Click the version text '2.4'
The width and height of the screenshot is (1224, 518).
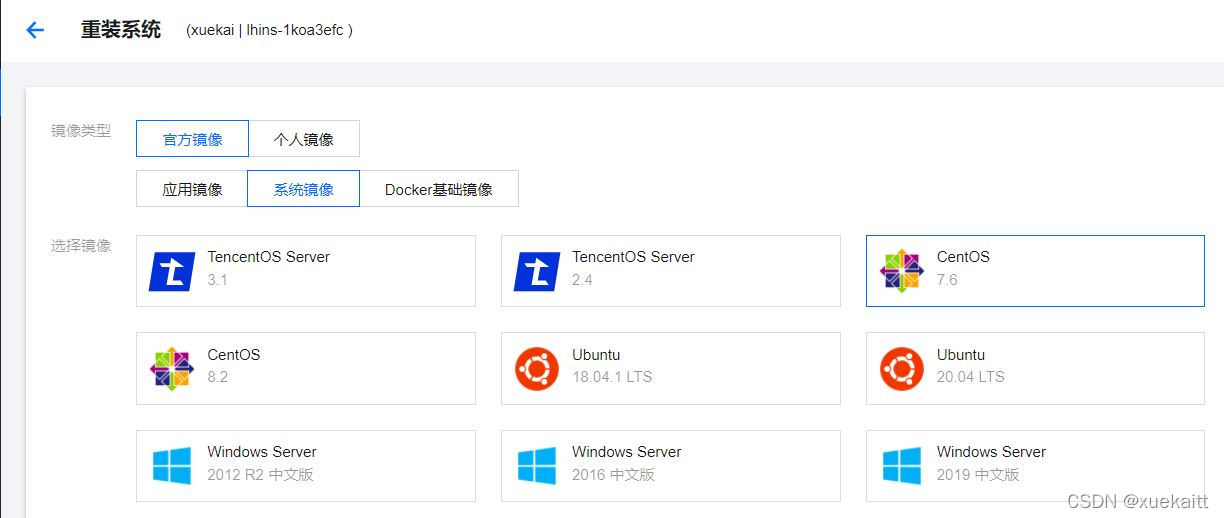[582, 280]
